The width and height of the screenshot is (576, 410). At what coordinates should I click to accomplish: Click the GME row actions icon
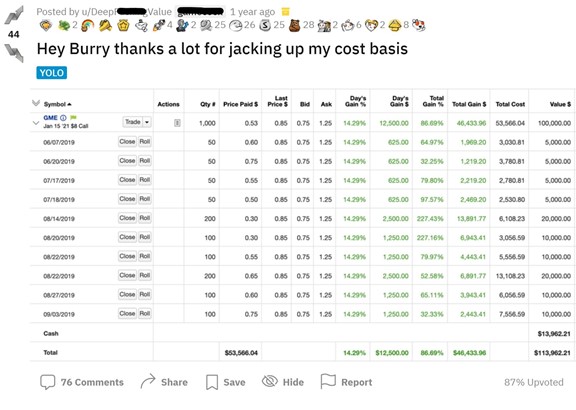tap(177, 123)
